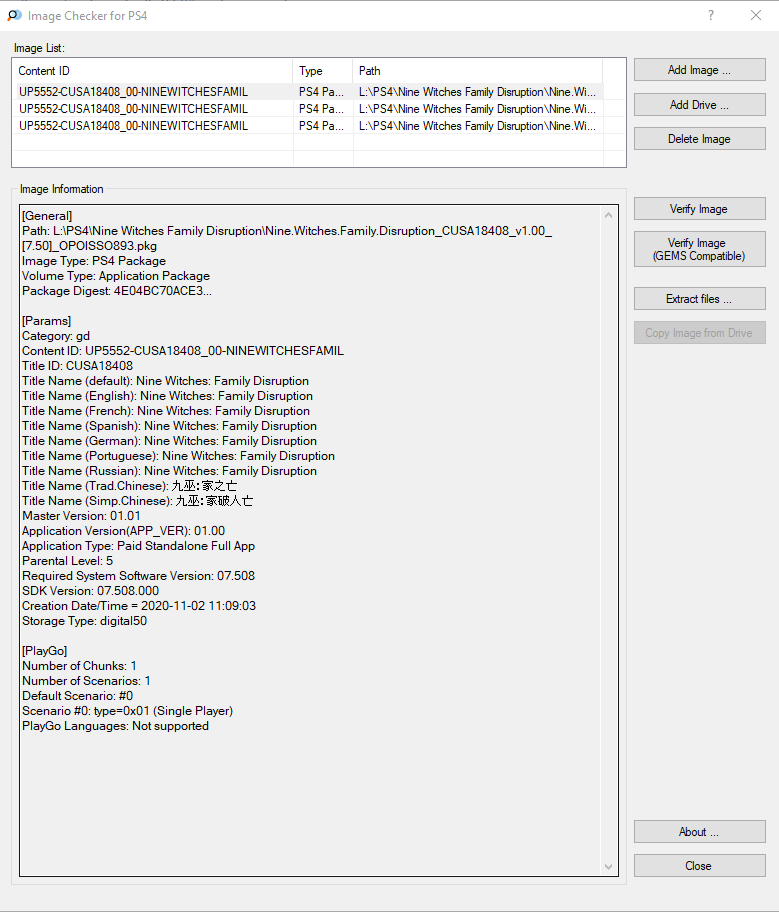779x912 pixels.
Task: Click the 'Number of Scenarios: 1' line
Action: click(86, 681)
